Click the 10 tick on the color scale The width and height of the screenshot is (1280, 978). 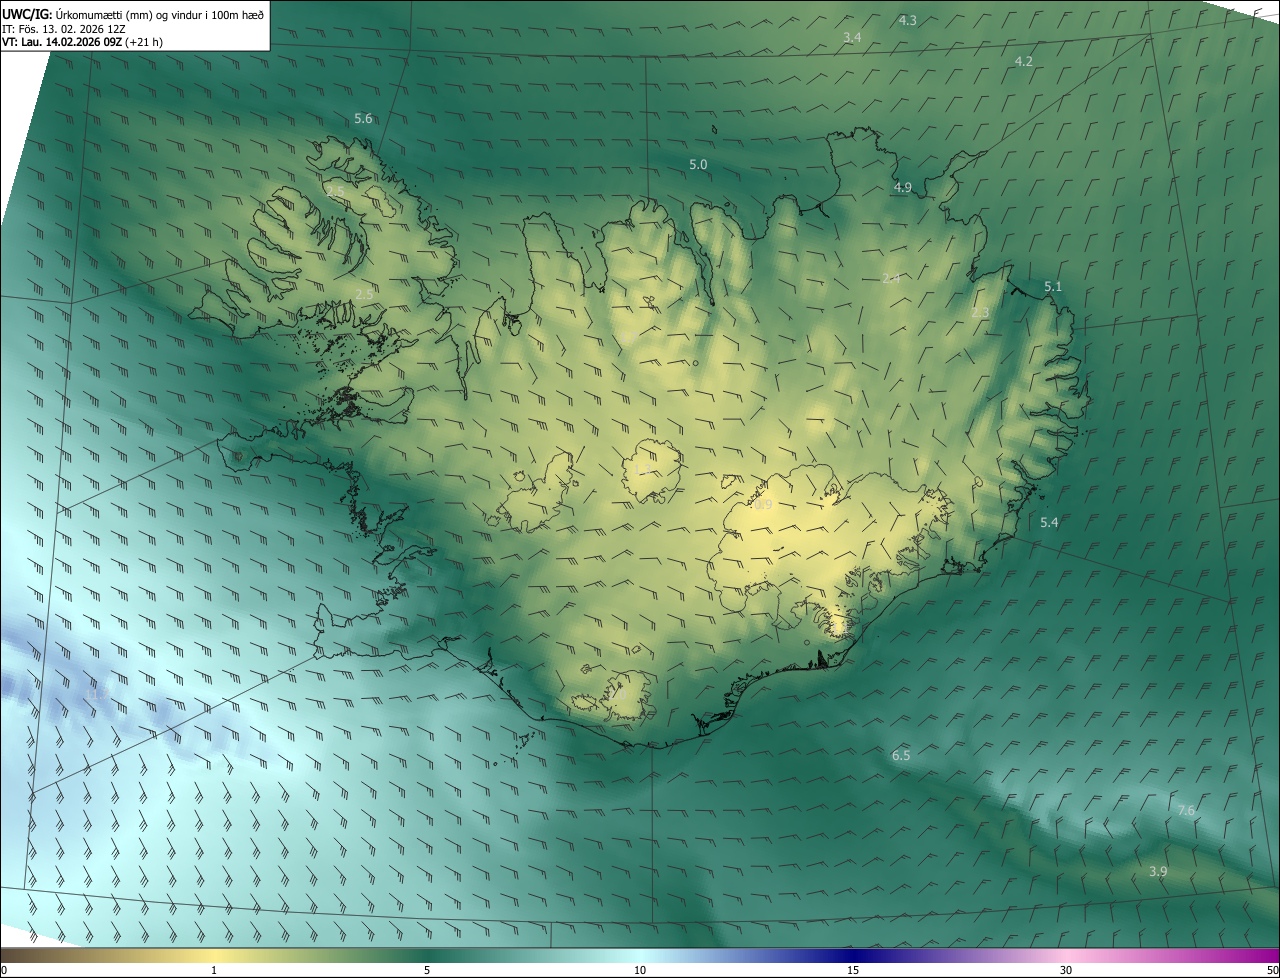point(640,970)
